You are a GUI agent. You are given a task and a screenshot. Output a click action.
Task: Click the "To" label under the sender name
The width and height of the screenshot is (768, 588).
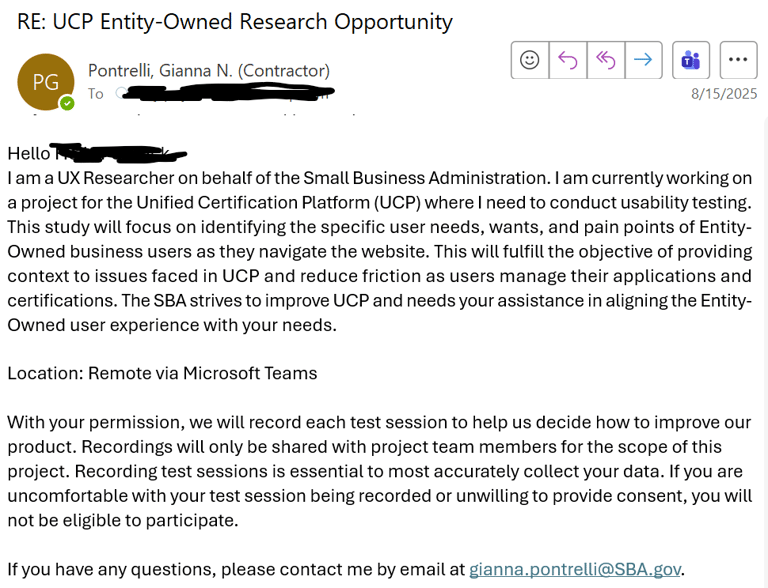point(95,94)
